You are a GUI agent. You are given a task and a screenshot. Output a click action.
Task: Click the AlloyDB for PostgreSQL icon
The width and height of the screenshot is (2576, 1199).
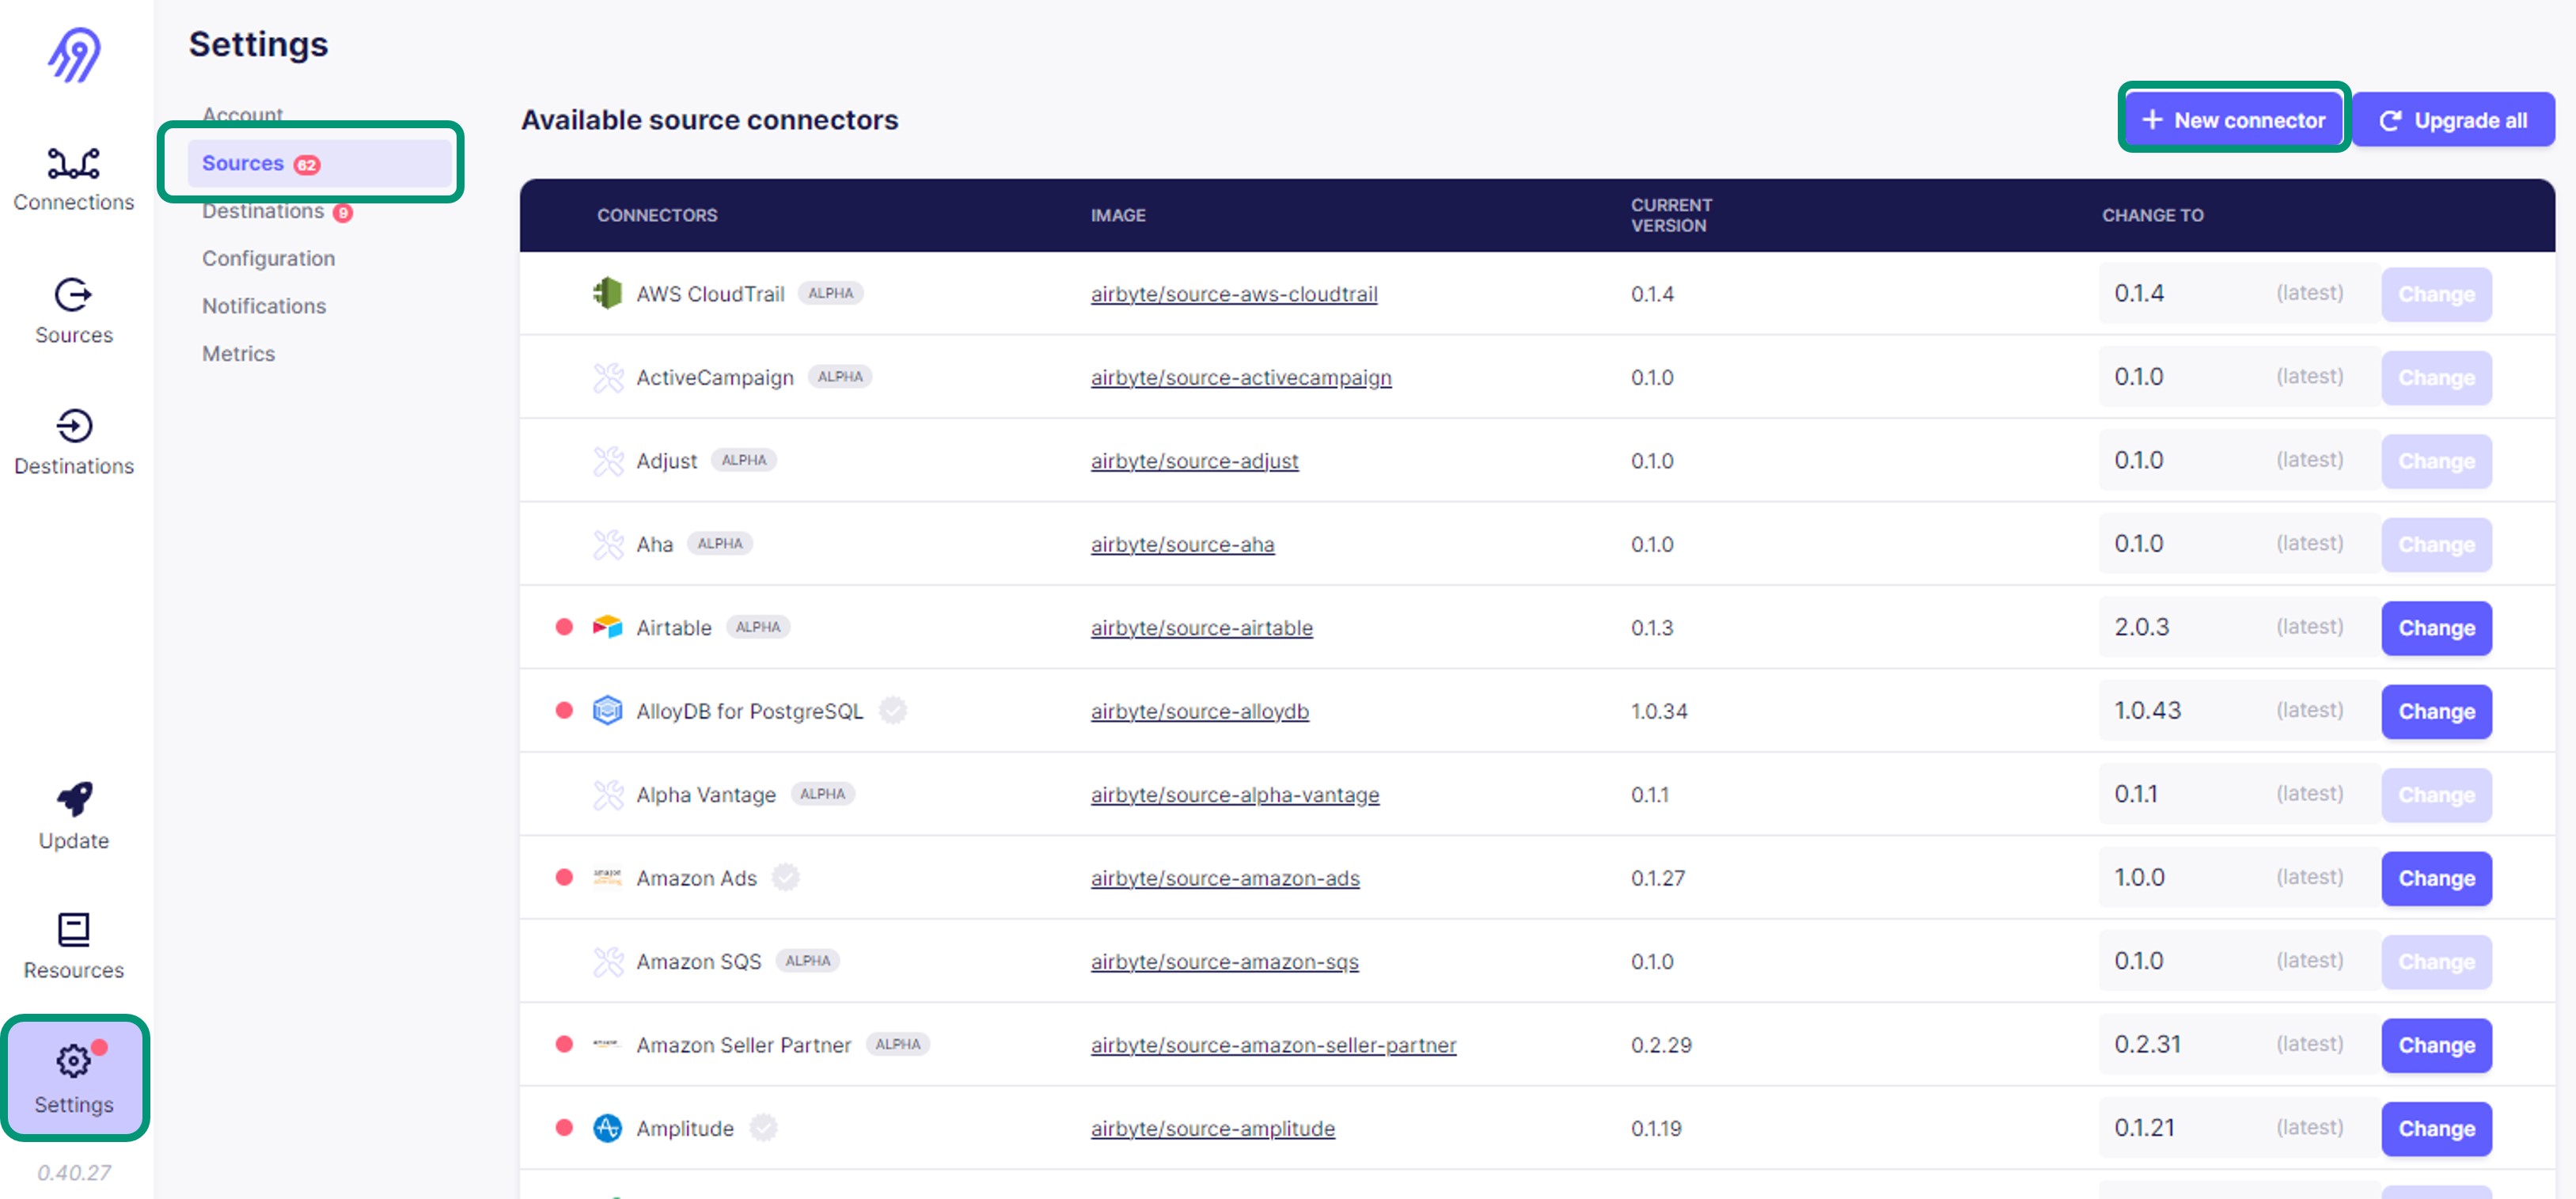[x=608, y=710]
